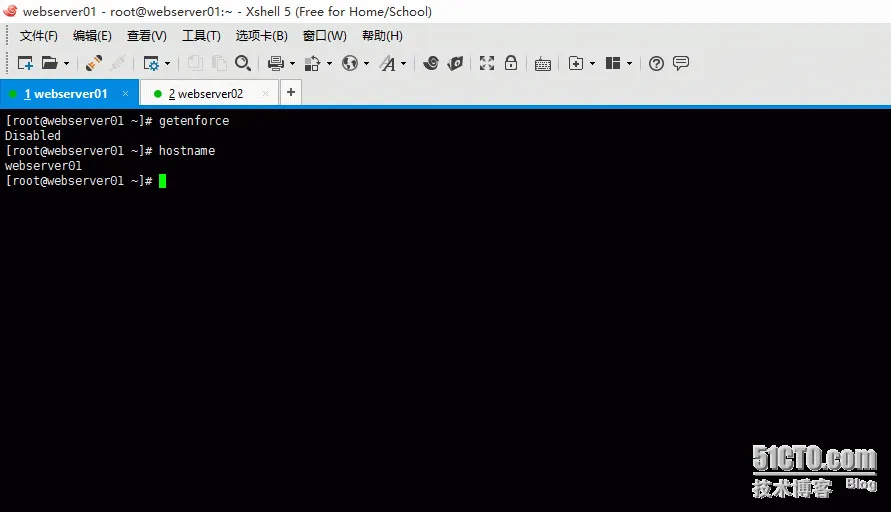Screen dimensions: 891x512
Task: Click the Lock screen padlock icon
Action: [x=511, y=63]
